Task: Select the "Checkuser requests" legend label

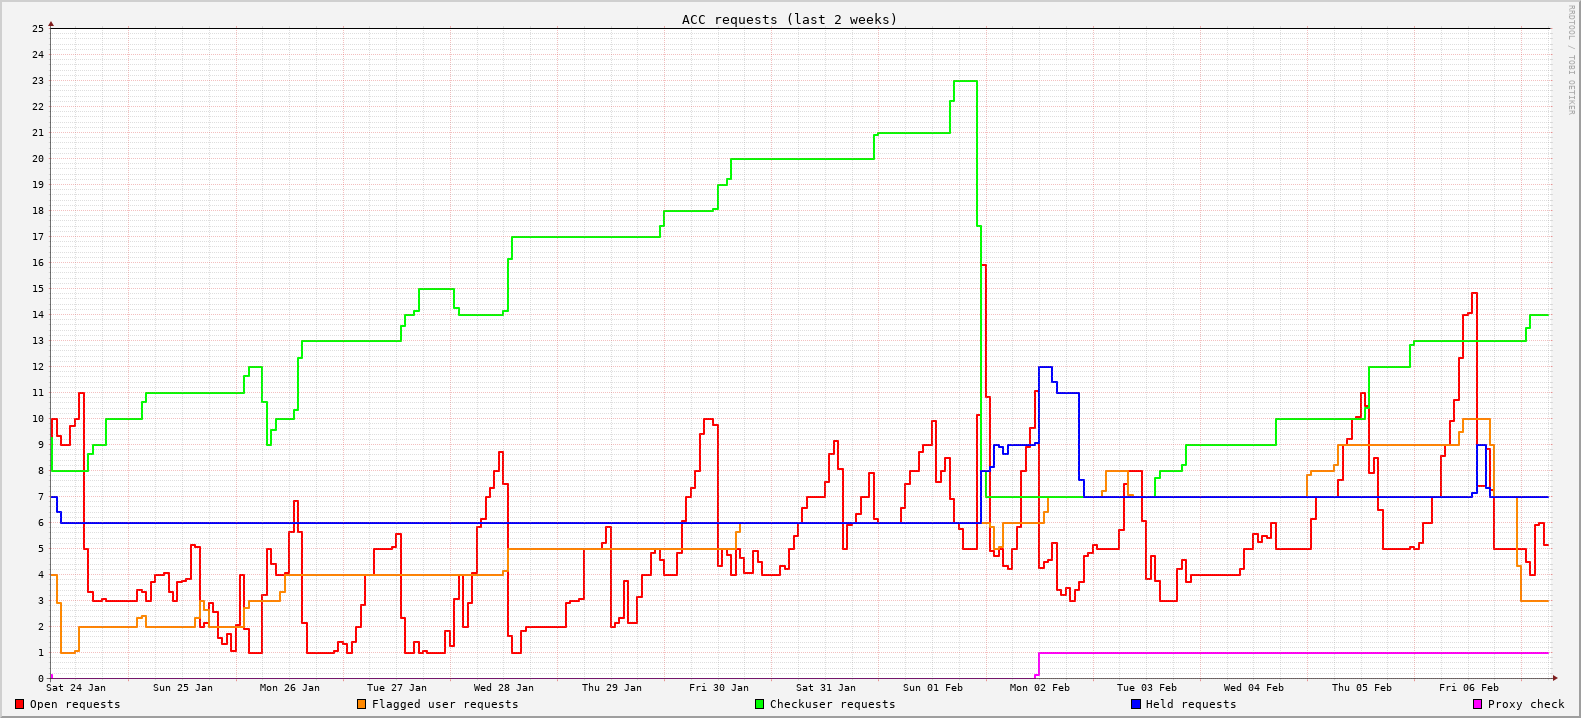Action: coord(832,704)
